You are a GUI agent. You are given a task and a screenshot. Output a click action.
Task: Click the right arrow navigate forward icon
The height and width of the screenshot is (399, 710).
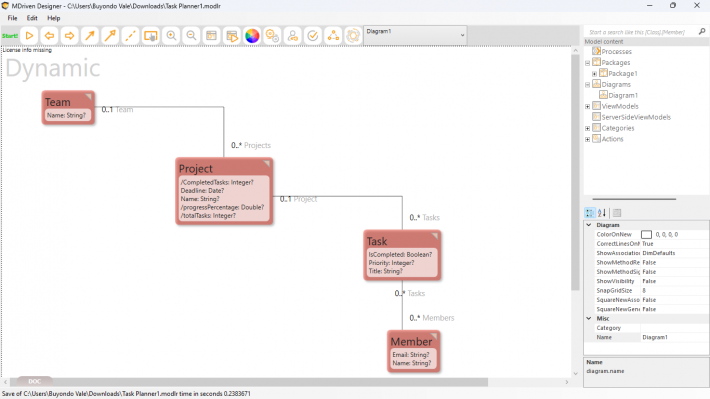click(x=69, y=35)
